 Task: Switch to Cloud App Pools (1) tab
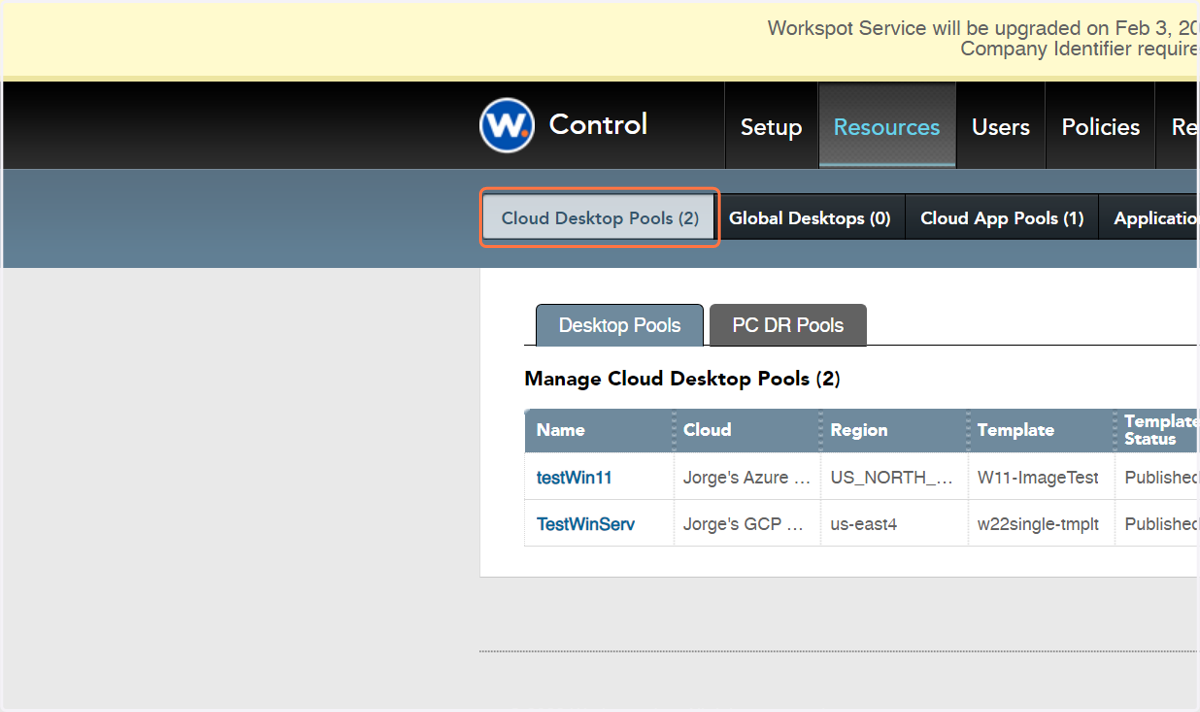pos(1002,218)
